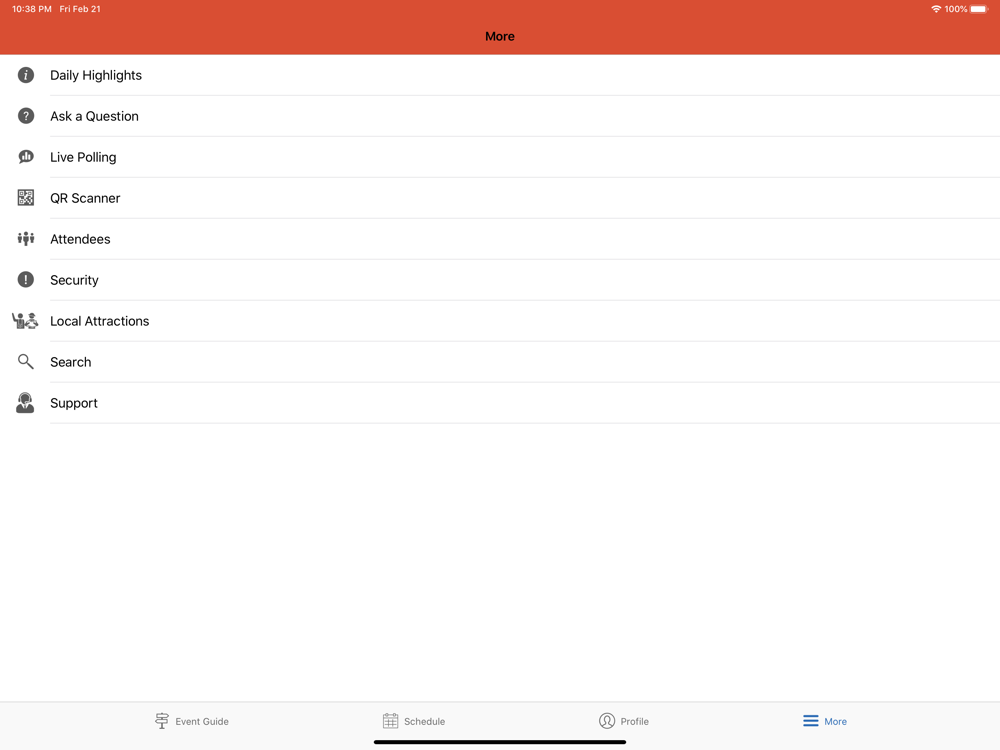Tap the Live Polling chart bubble icon

point(26,157)
